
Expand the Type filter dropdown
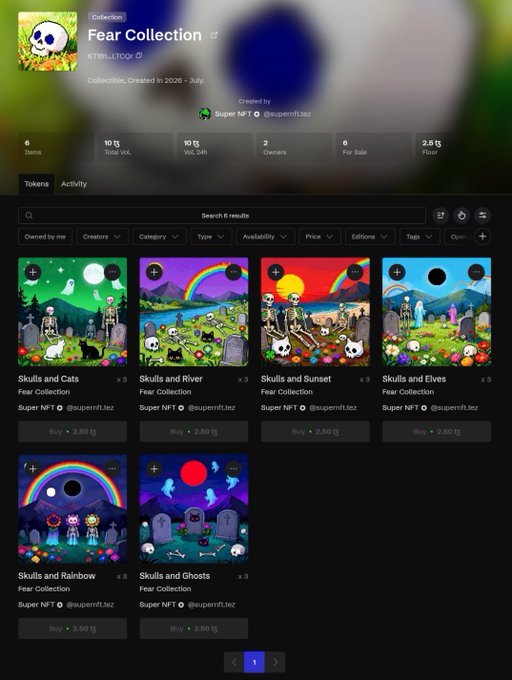(x=211, y=236)
